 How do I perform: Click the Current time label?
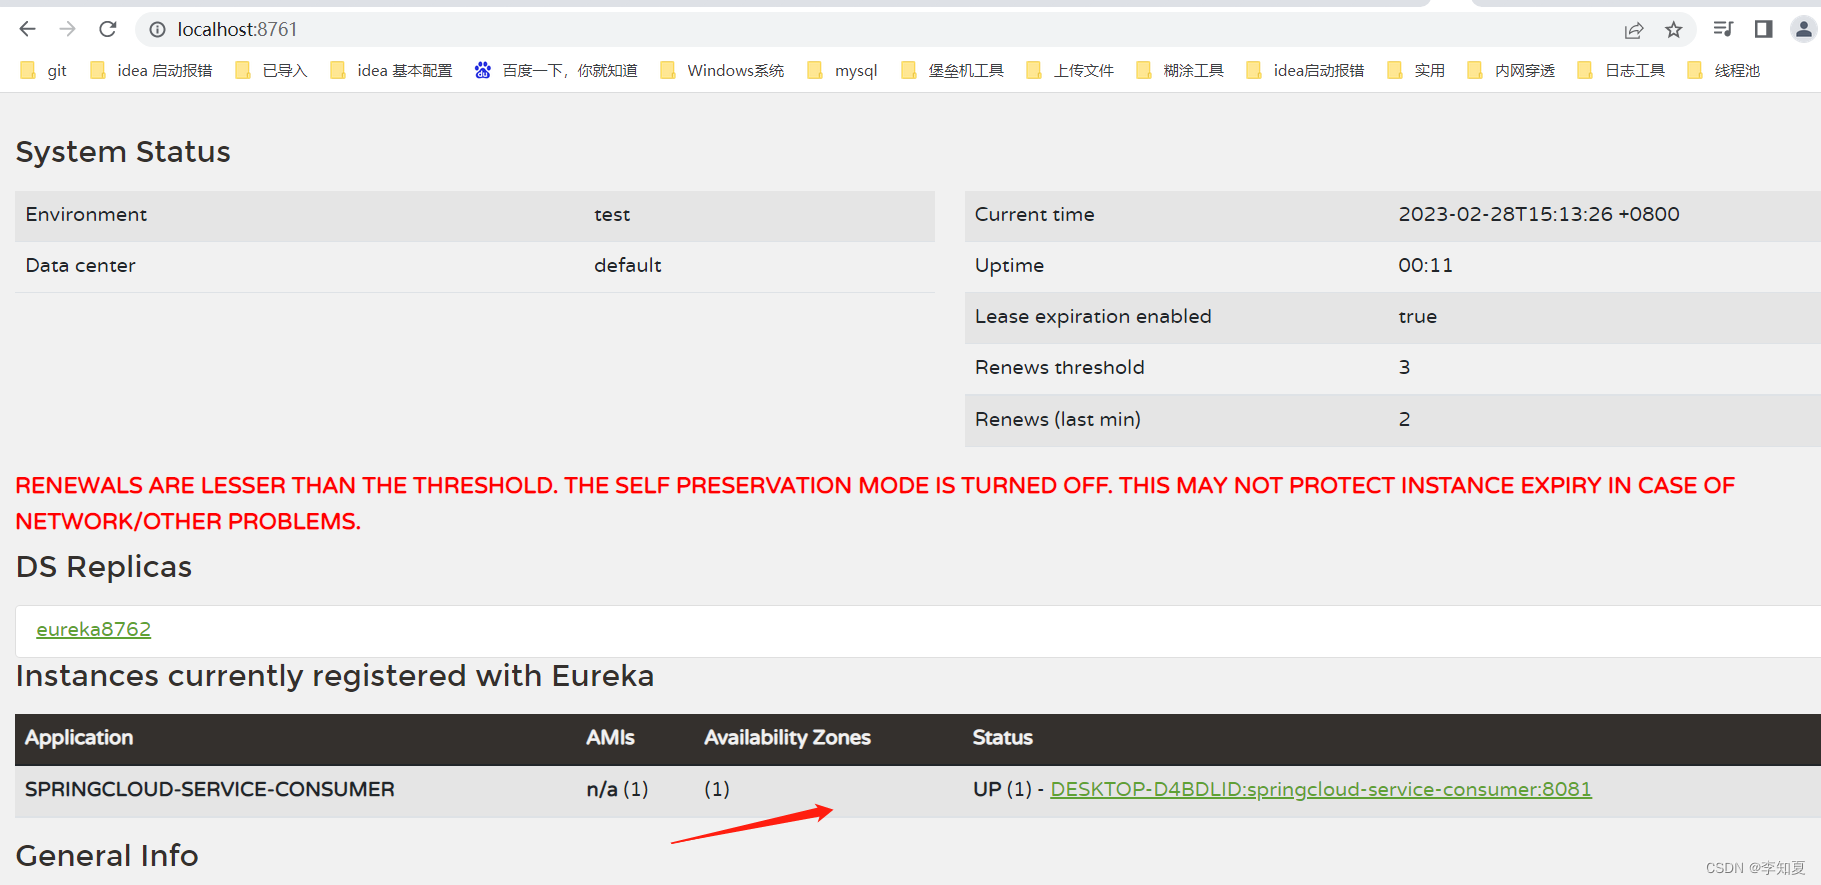click(x=1034, y=214)
